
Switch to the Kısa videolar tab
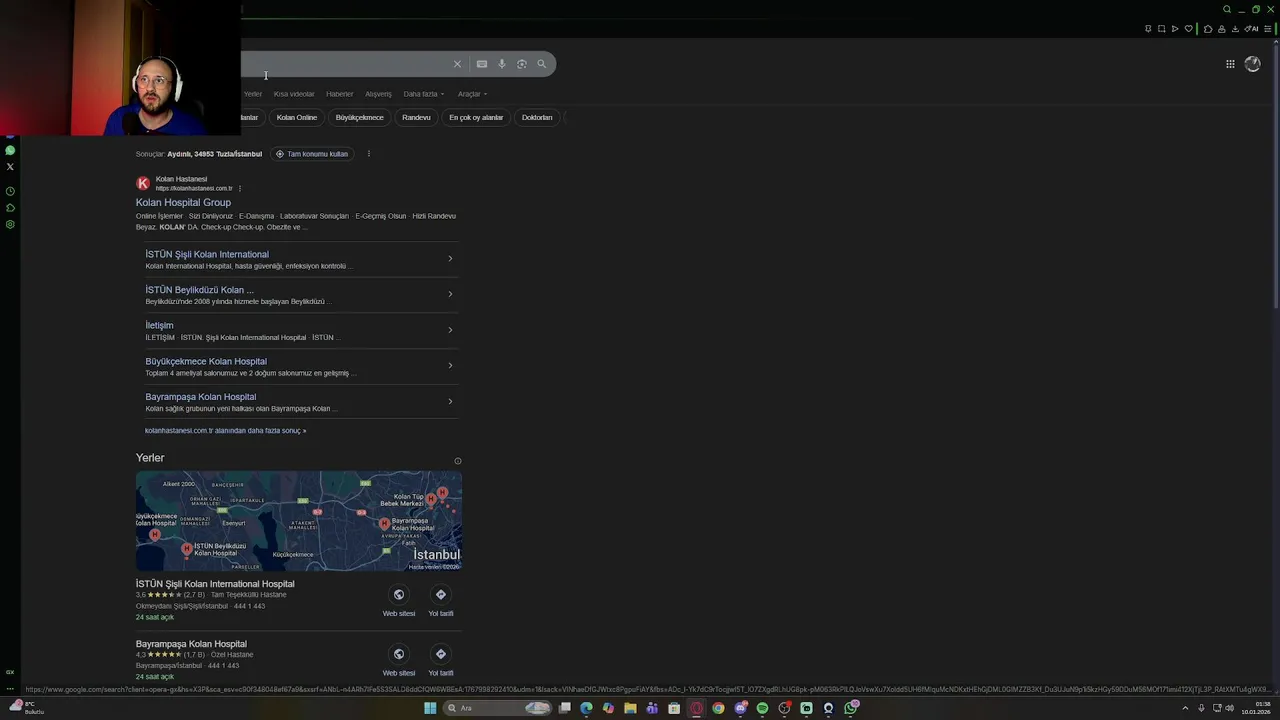294,94
